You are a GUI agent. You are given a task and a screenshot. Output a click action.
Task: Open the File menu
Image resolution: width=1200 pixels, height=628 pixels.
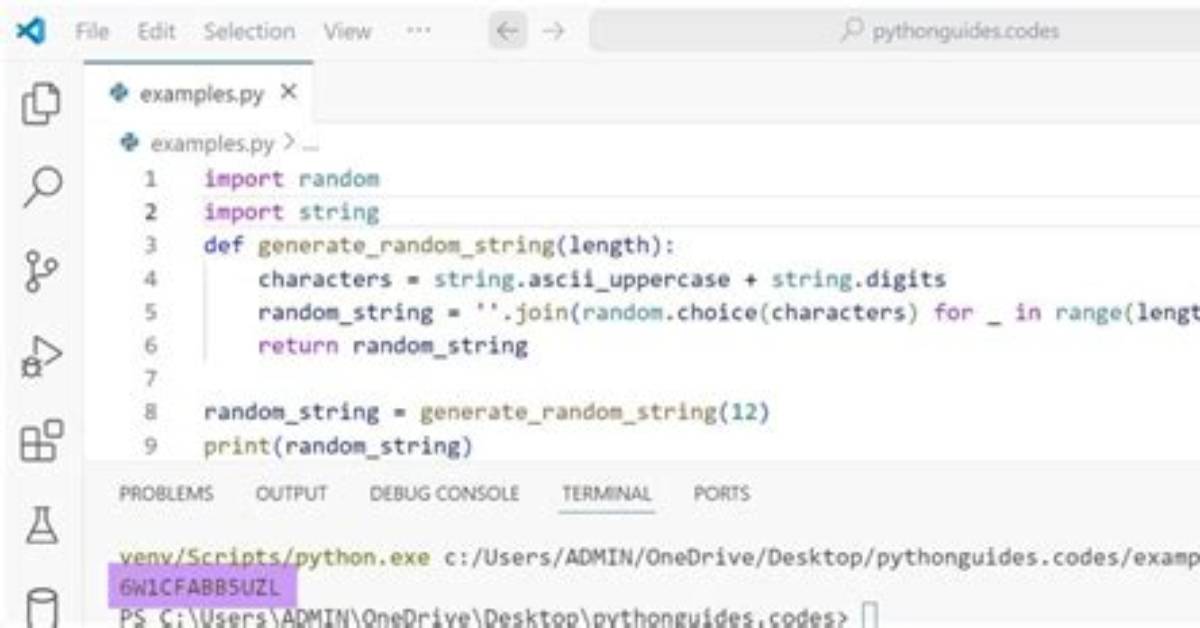[x=93, y=31]
